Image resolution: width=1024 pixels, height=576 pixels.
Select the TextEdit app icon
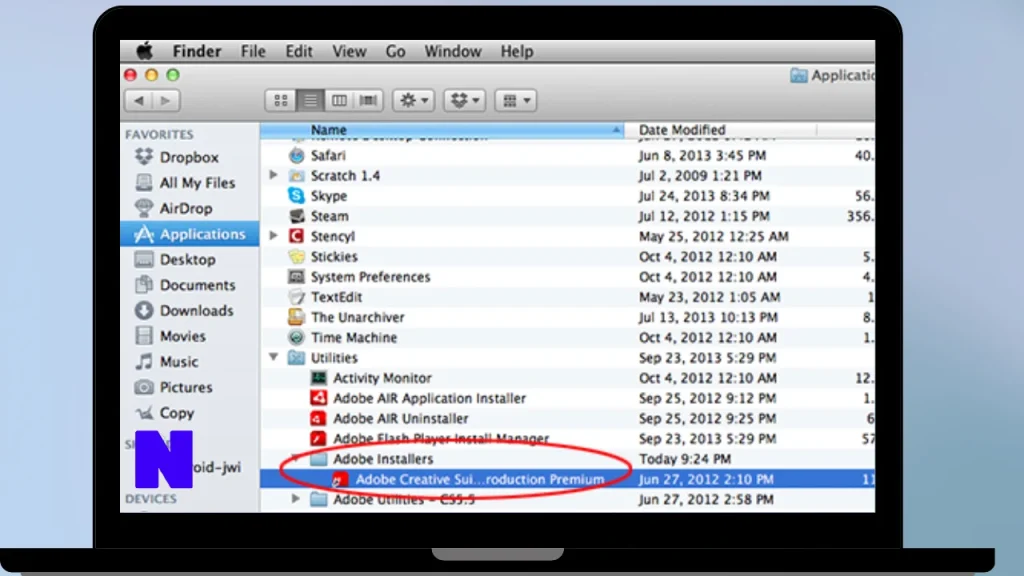pyautogui.click(x=296, y=297)
